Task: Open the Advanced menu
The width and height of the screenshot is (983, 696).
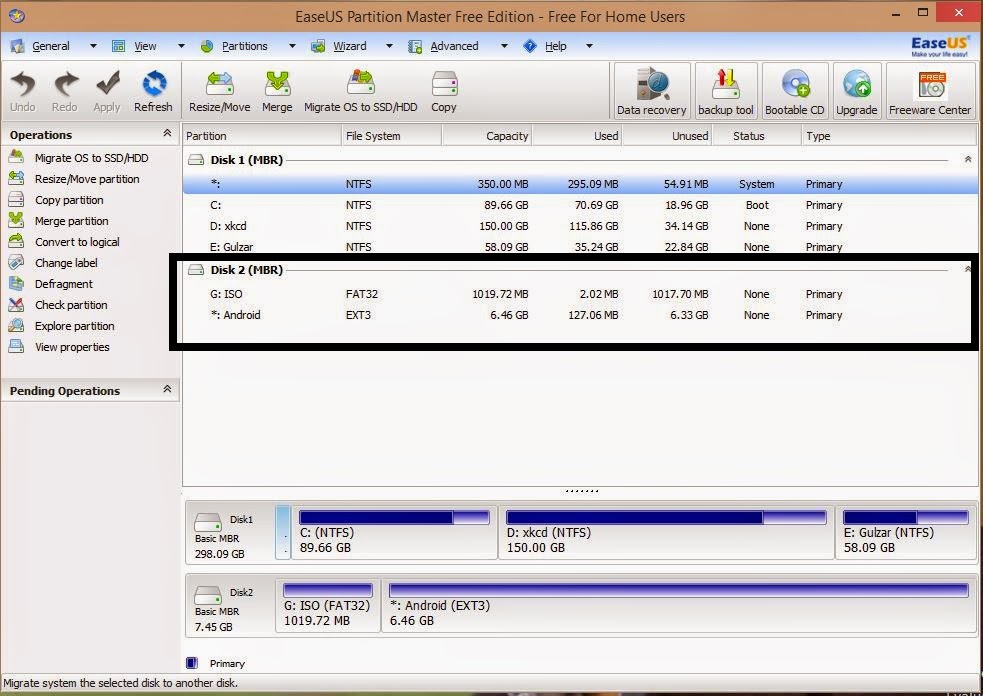Action: 454,46
